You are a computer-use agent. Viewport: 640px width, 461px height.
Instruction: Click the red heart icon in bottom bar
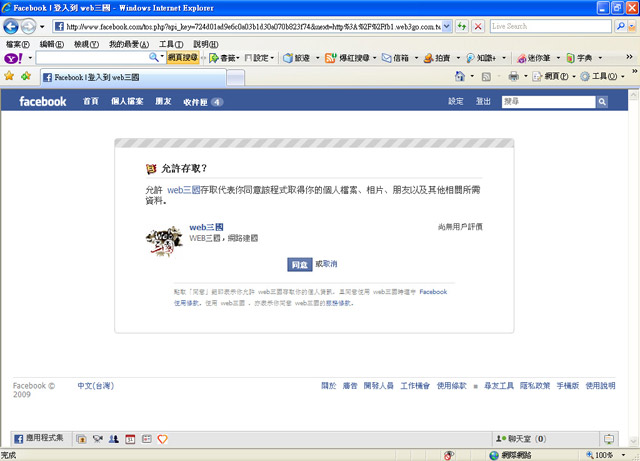(162, 439)
